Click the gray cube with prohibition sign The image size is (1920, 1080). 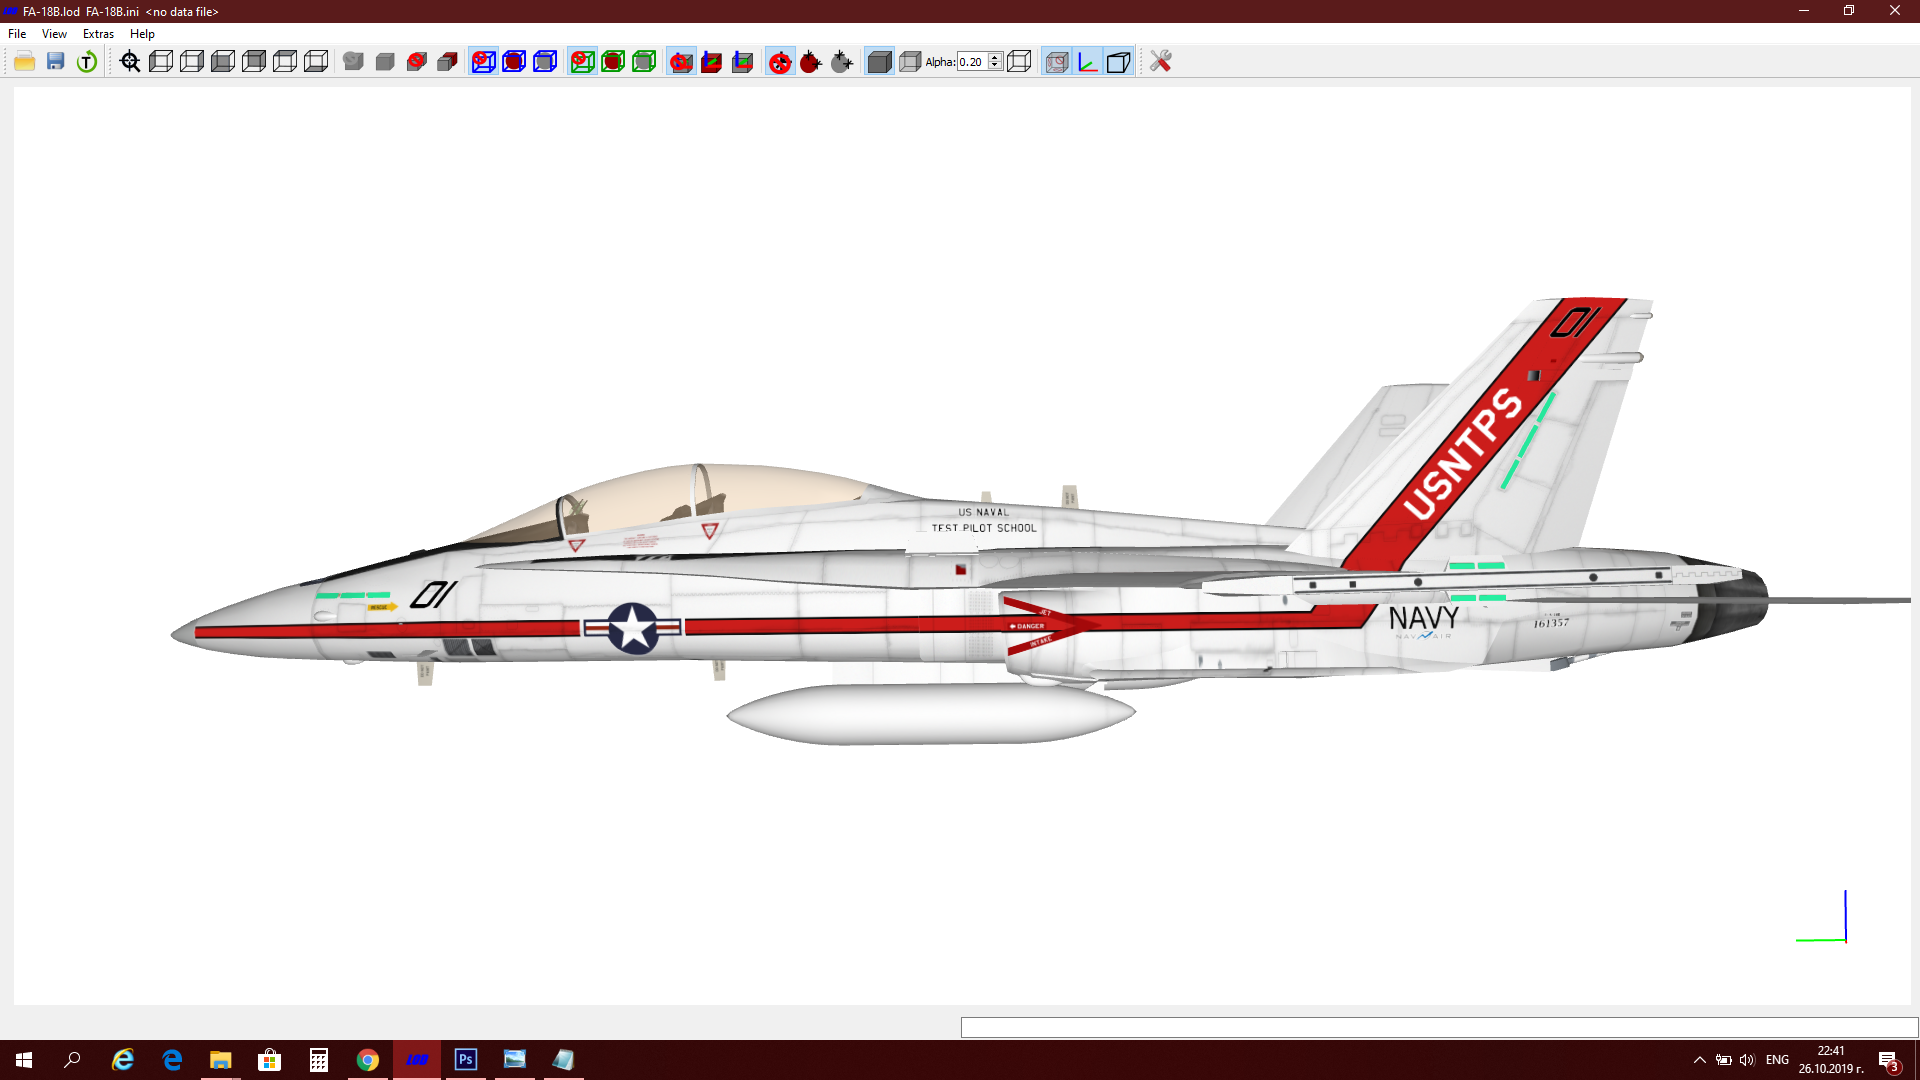(x=416, y=62)
